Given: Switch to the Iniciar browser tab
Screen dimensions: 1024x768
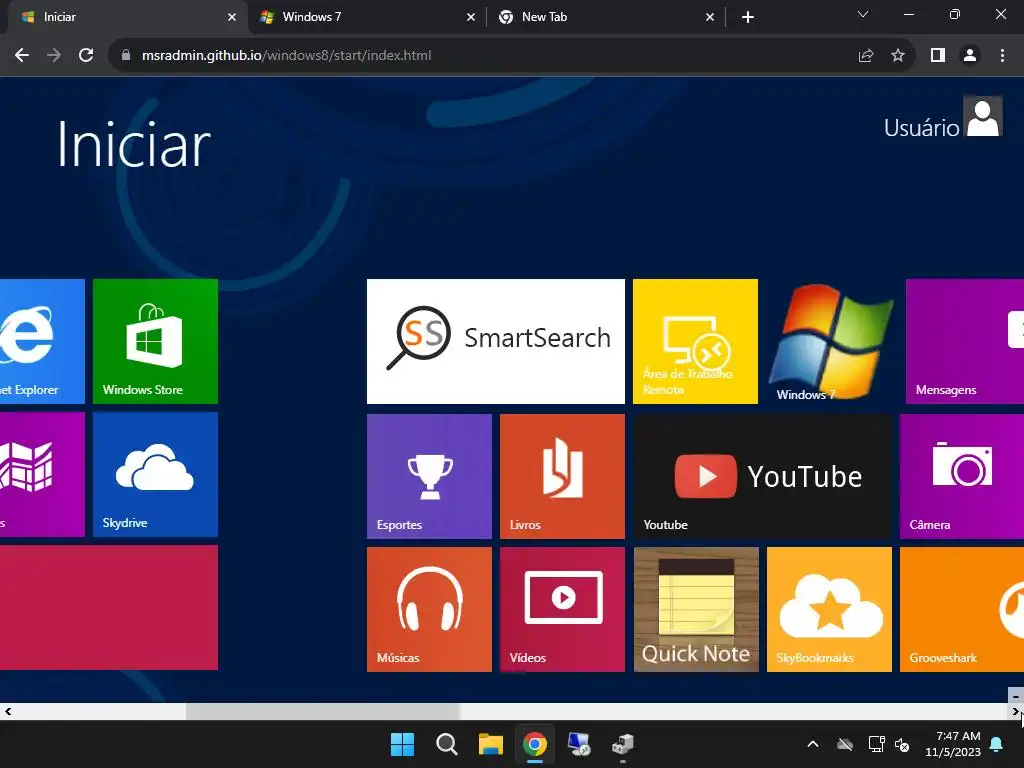Looking at the screenshot, I should point(124,17).
